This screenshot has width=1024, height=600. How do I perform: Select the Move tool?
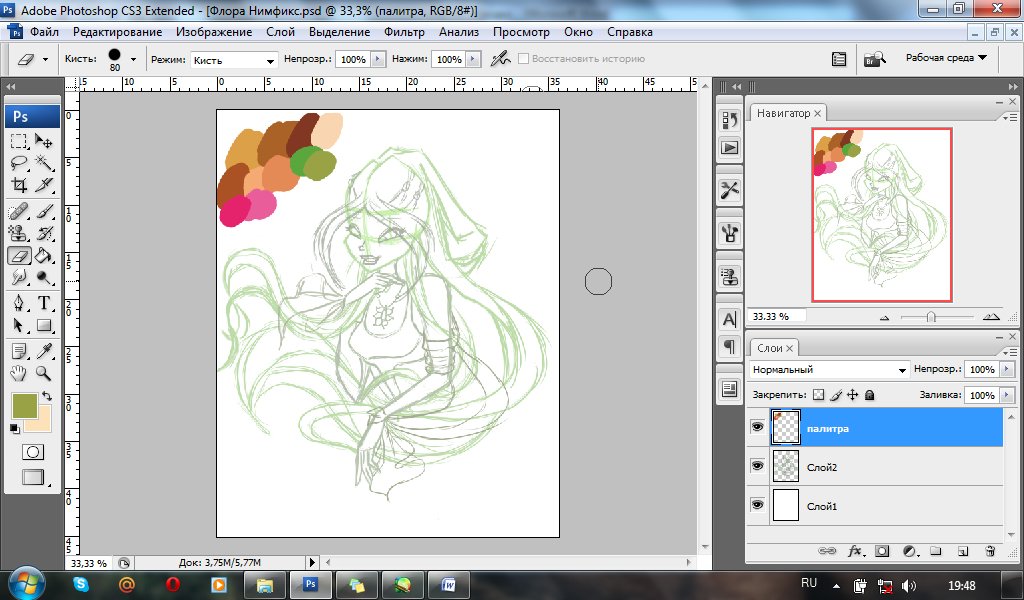tap(44, 141)
